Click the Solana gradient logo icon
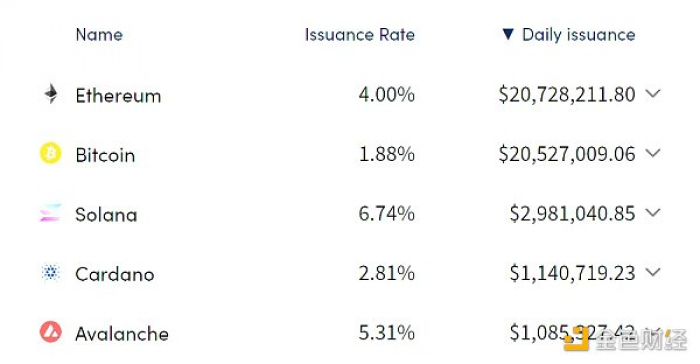The image size is (700, 364). 50,213
